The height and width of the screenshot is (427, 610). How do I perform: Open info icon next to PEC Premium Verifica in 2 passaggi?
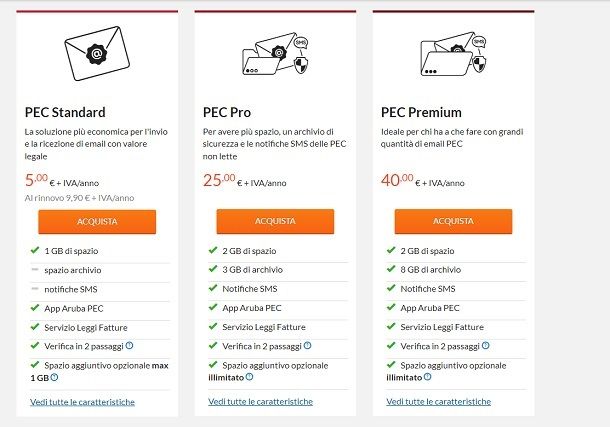pyautogui.click(x=486, y=345)
